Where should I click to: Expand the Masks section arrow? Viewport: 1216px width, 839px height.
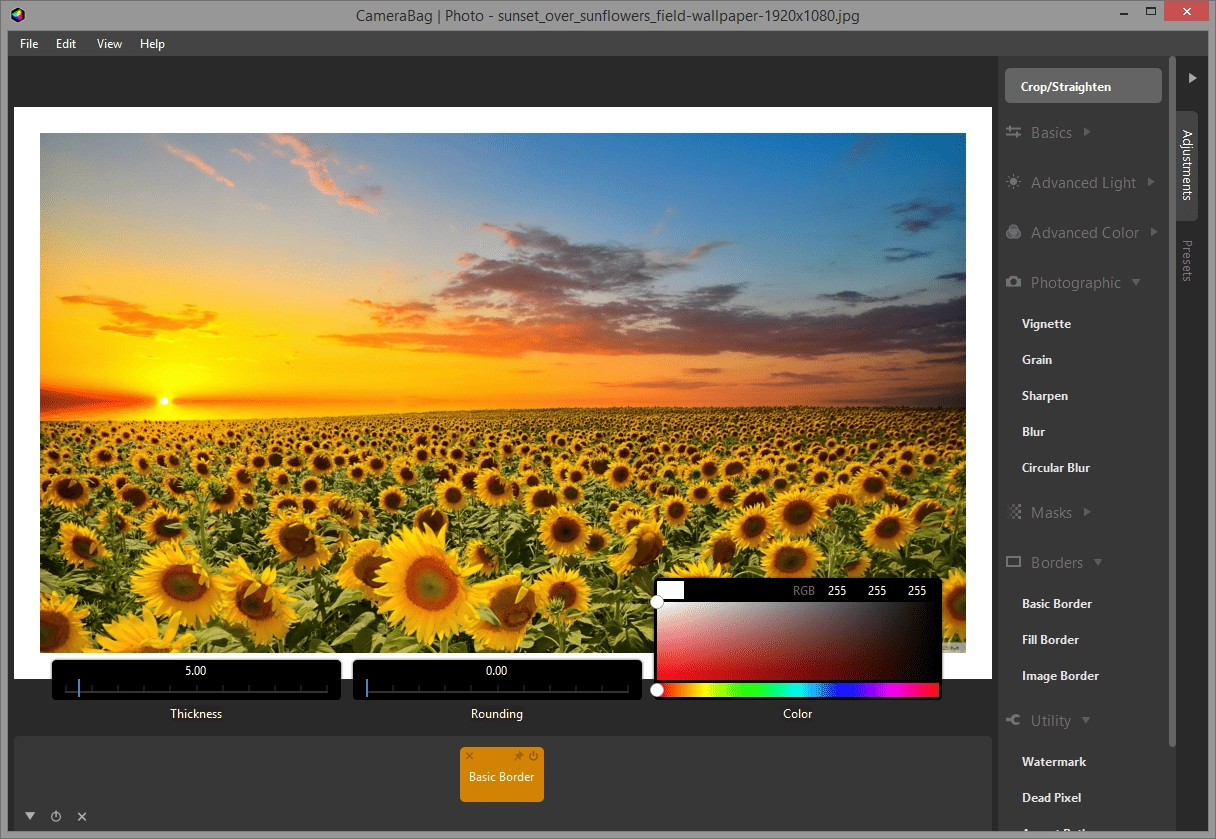pos(1087,512)
